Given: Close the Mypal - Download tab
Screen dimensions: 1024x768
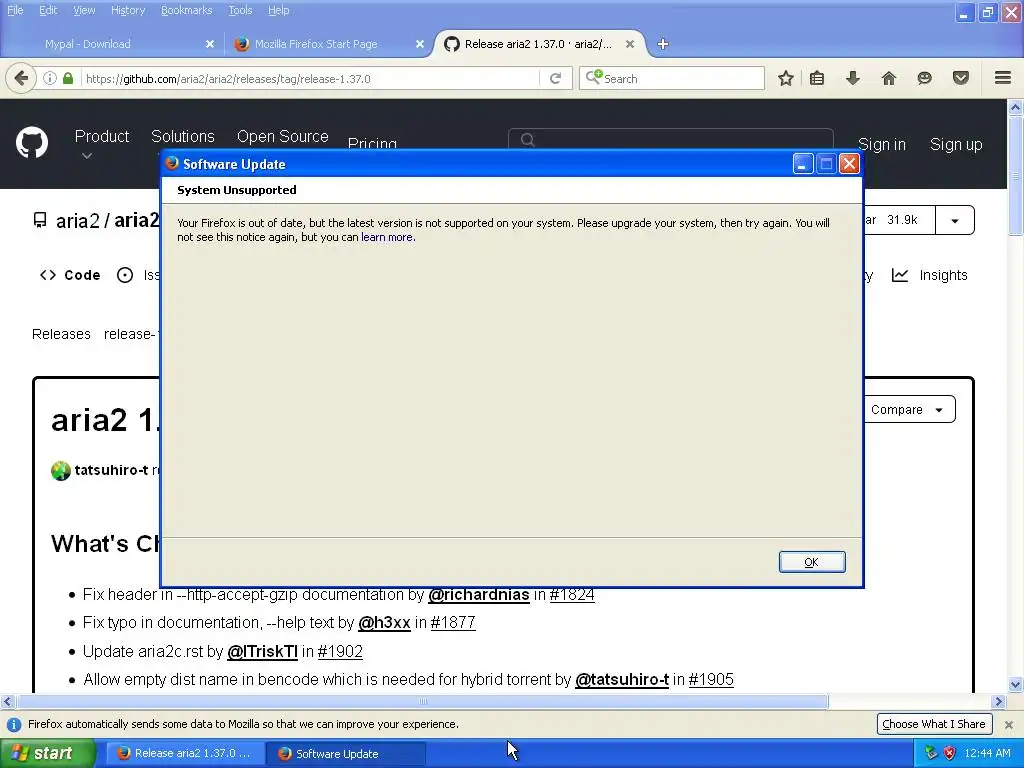Looking at the screenshot, I should coord(210,44).
